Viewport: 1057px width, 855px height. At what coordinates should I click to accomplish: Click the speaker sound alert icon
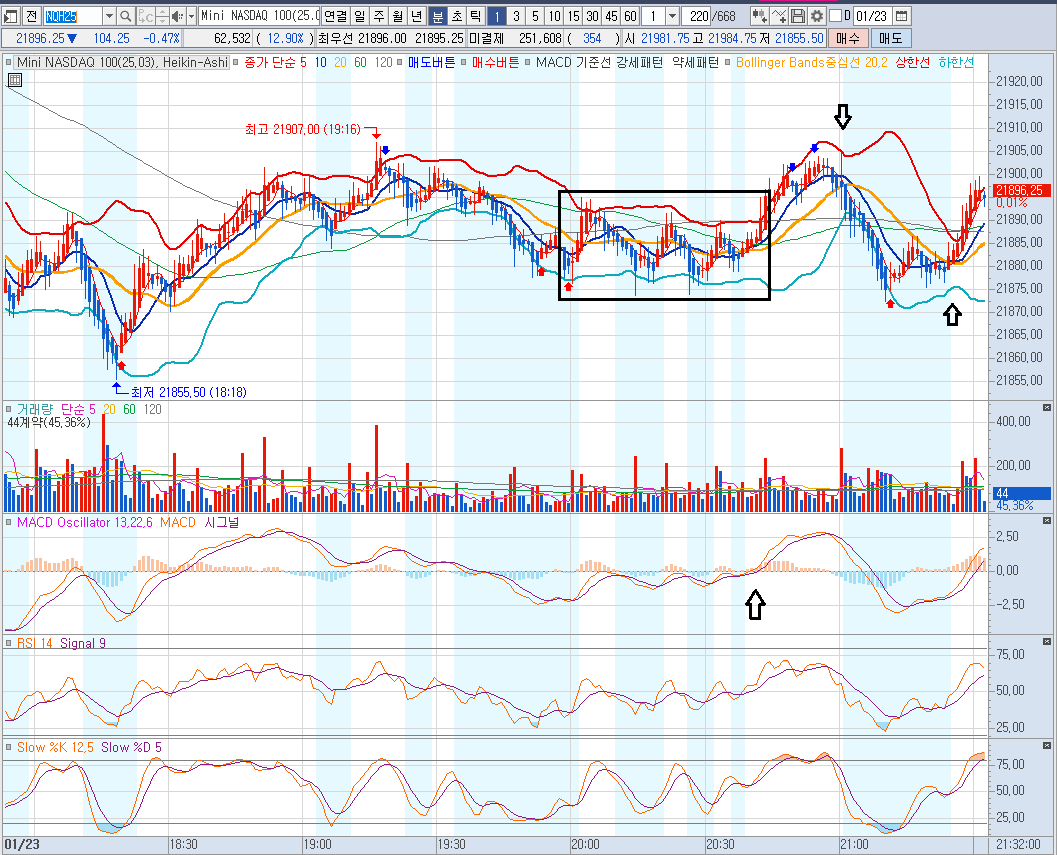pyautogui.click(x=177, y=16)
